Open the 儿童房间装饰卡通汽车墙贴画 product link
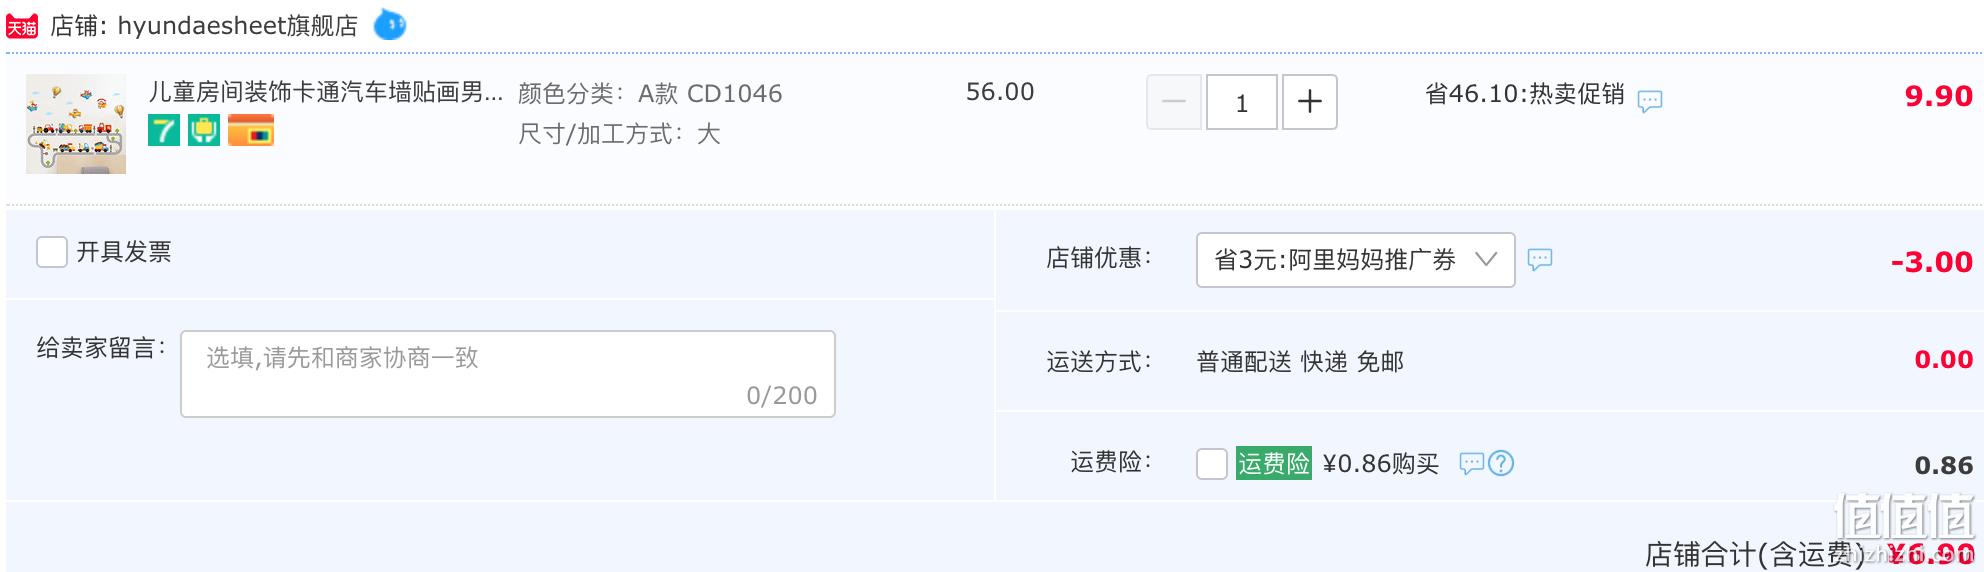This screenshot has width=1984, height=572. pos(326,92)
